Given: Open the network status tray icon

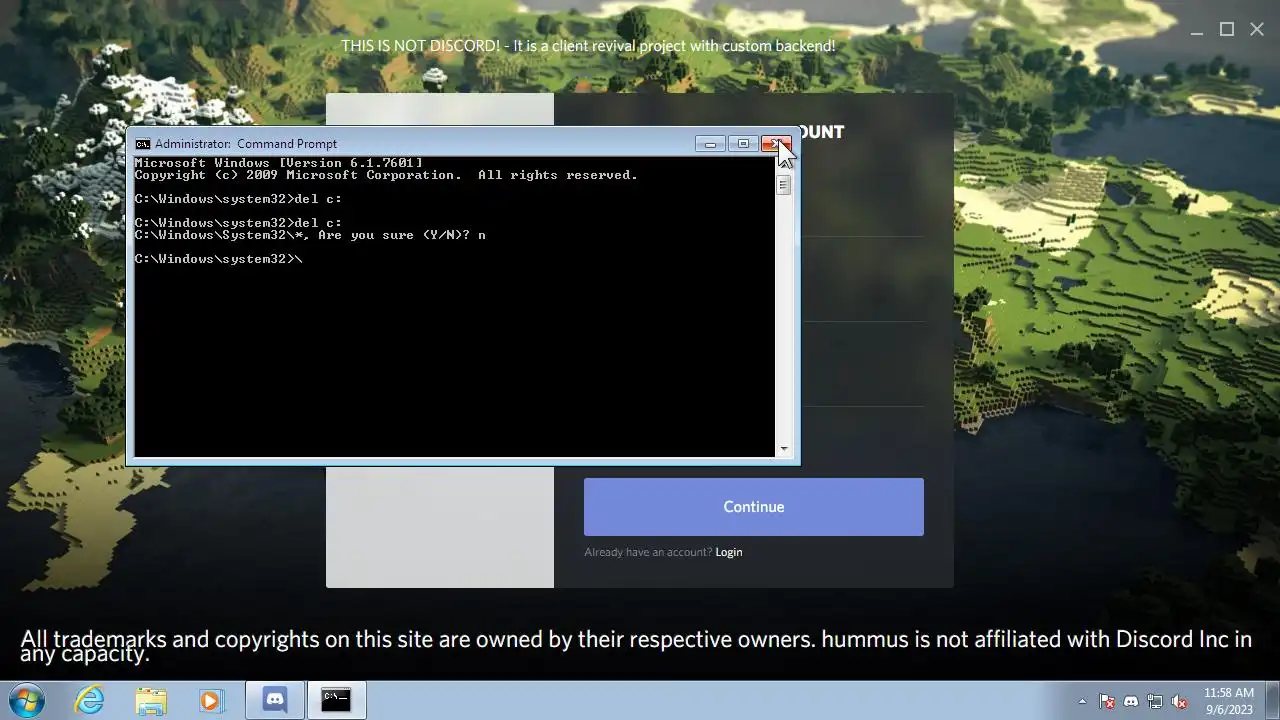Looking at the screenshot, I should click(x=1155, y=701).
